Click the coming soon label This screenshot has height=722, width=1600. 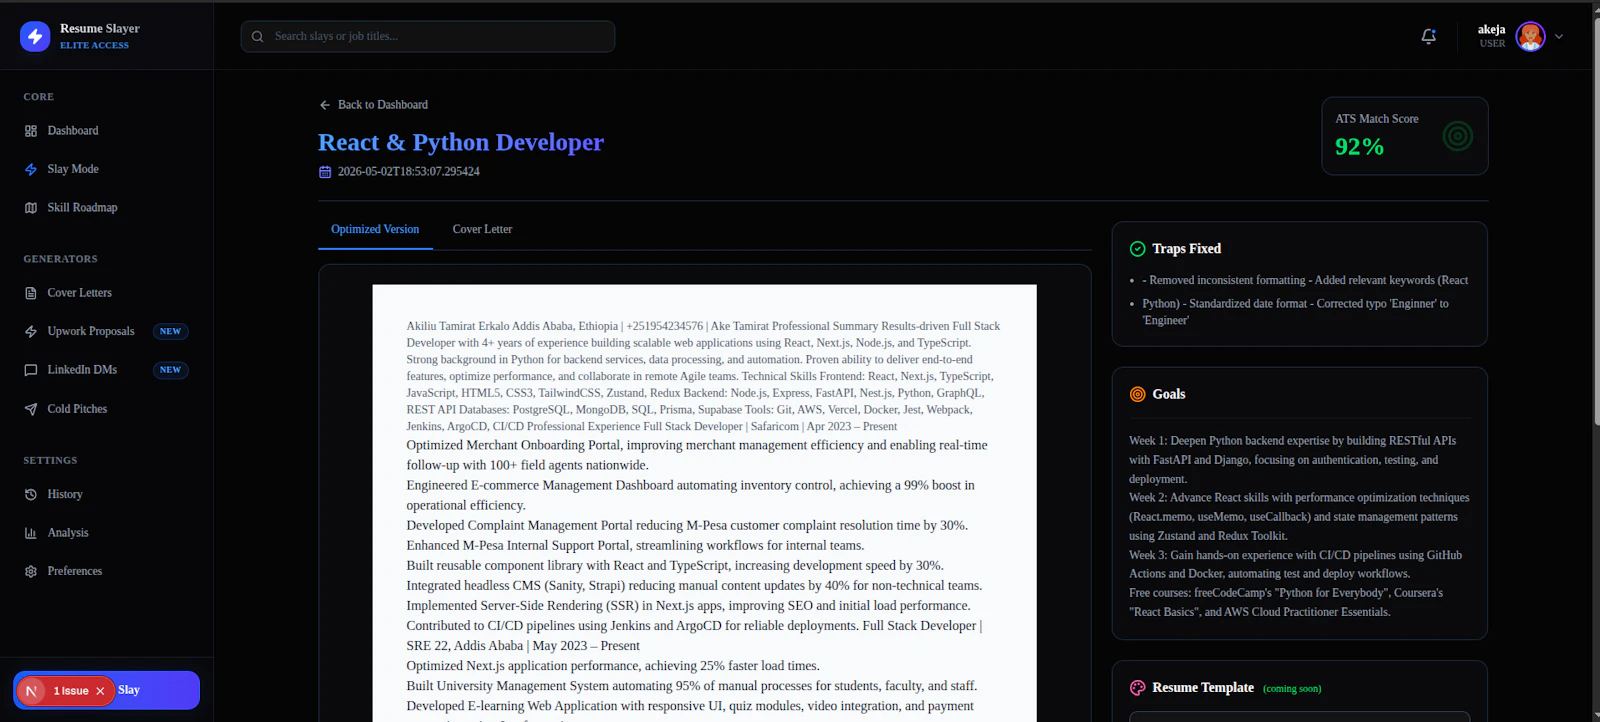[x=1292, y=689]
